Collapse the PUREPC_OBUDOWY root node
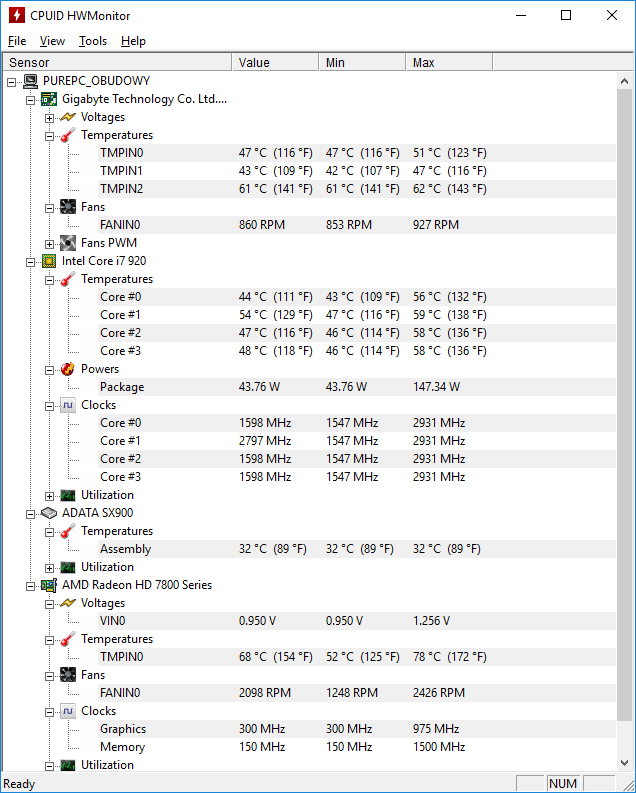Image resolution: width=636 pixels, height=793 pixels. click(x=12, y=82)
